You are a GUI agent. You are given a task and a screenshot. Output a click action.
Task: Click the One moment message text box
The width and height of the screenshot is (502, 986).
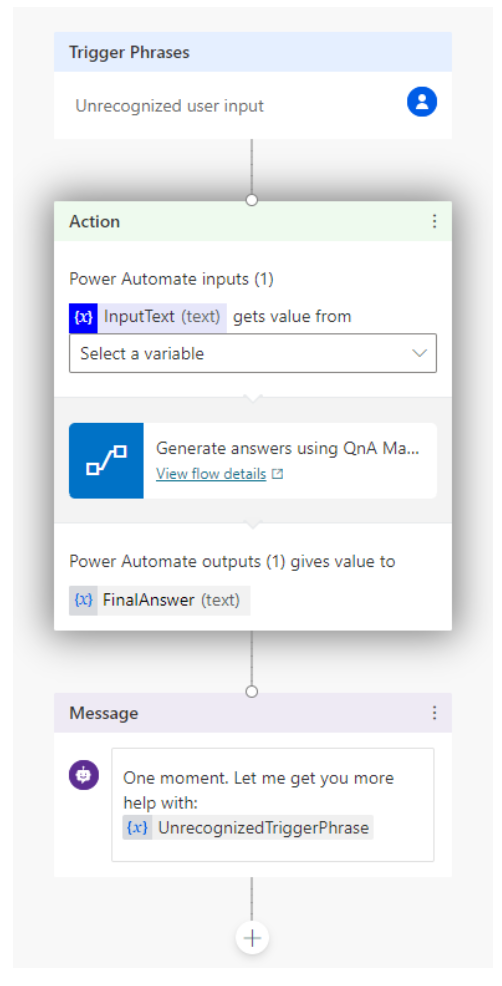[x=273, y=804]
